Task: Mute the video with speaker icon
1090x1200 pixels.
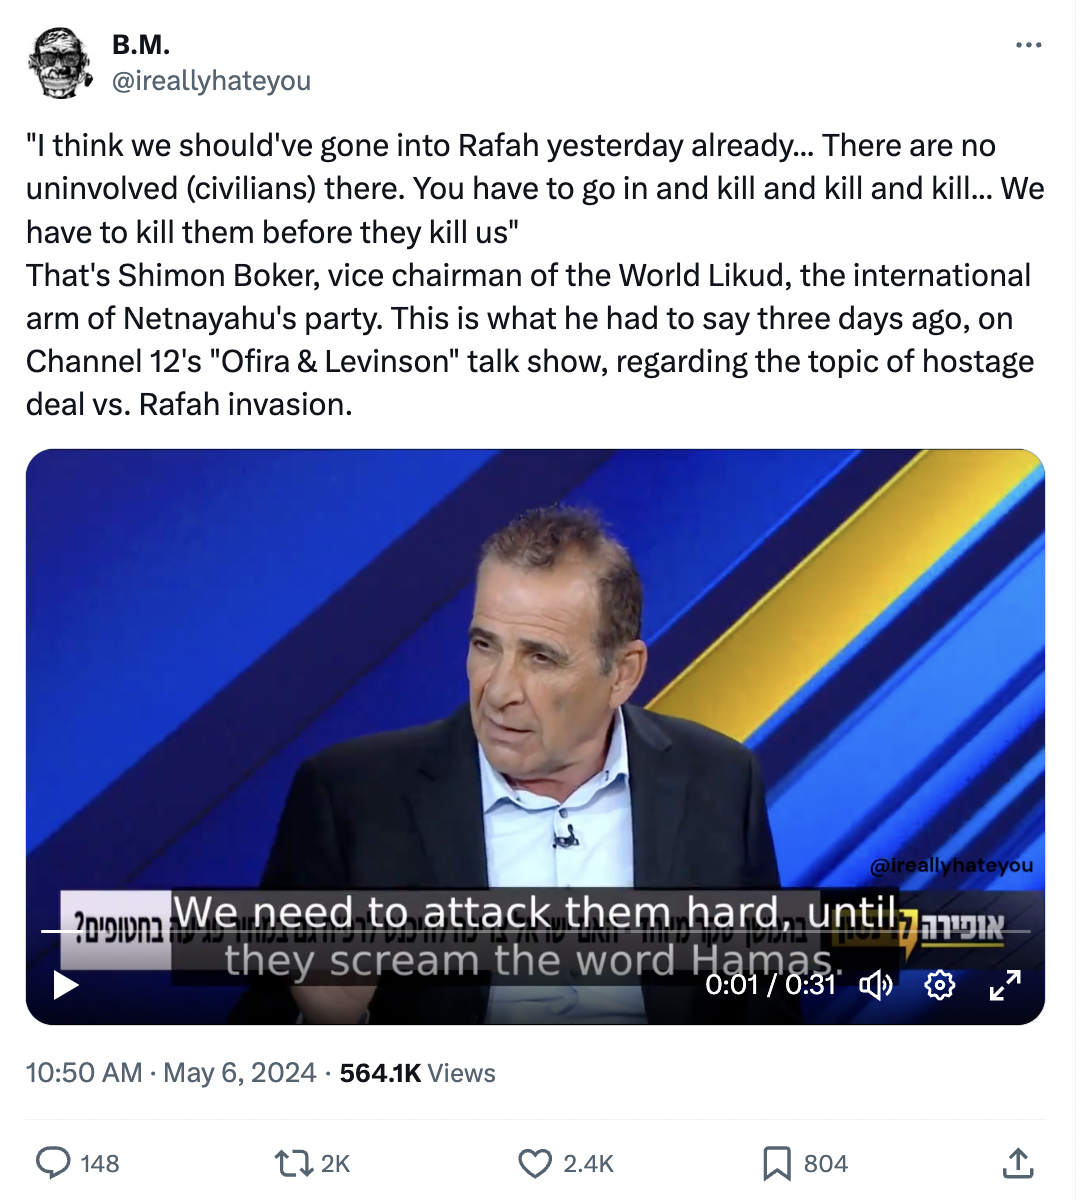Action: (x=876, y=985)
